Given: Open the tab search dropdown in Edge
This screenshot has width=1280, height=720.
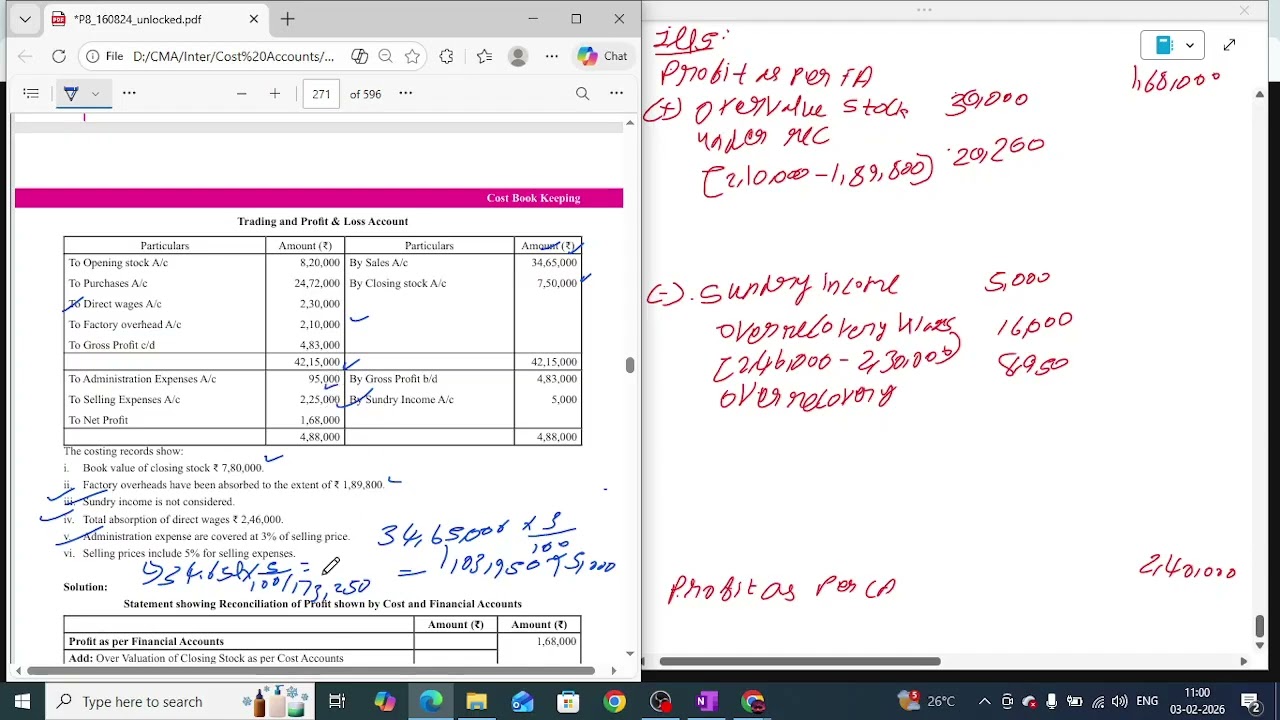Looking at the screenshot, I should 25,19.
